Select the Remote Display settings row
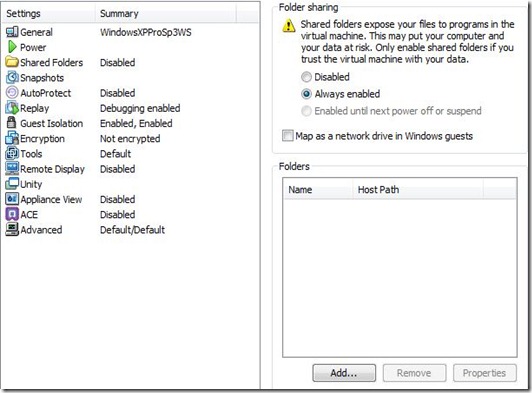The width and height of the screenshot is (532, 393). (x=130, y=169)
